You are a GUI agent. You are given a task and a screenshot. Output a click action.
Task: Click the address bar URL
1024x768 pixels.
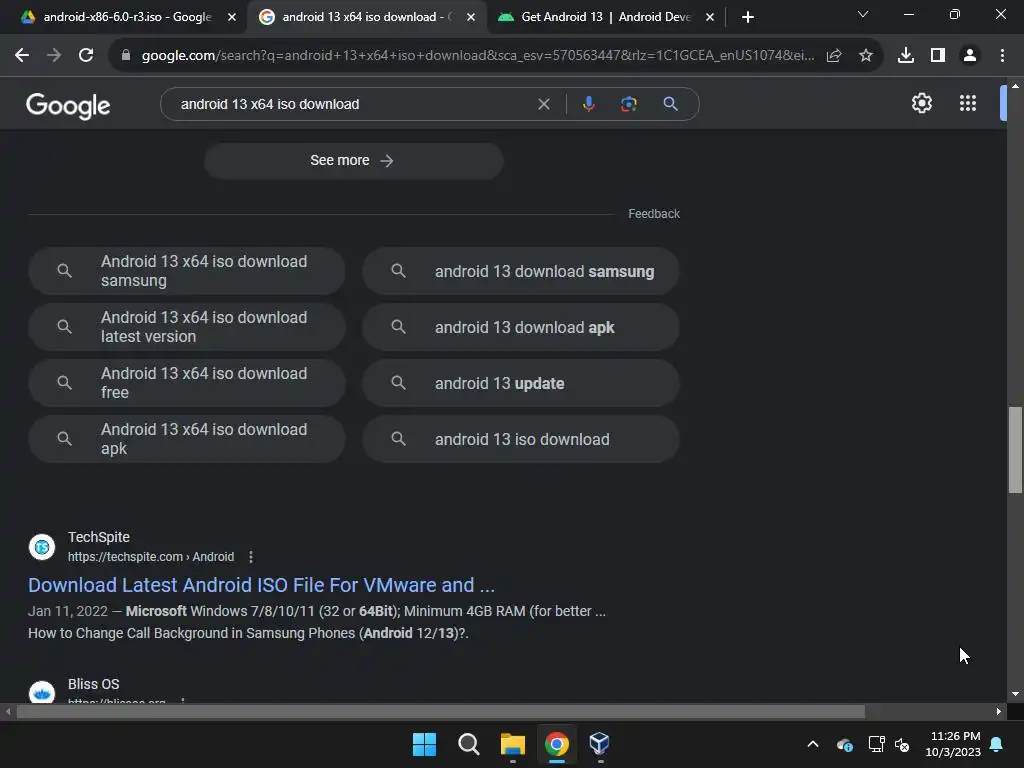478,56
